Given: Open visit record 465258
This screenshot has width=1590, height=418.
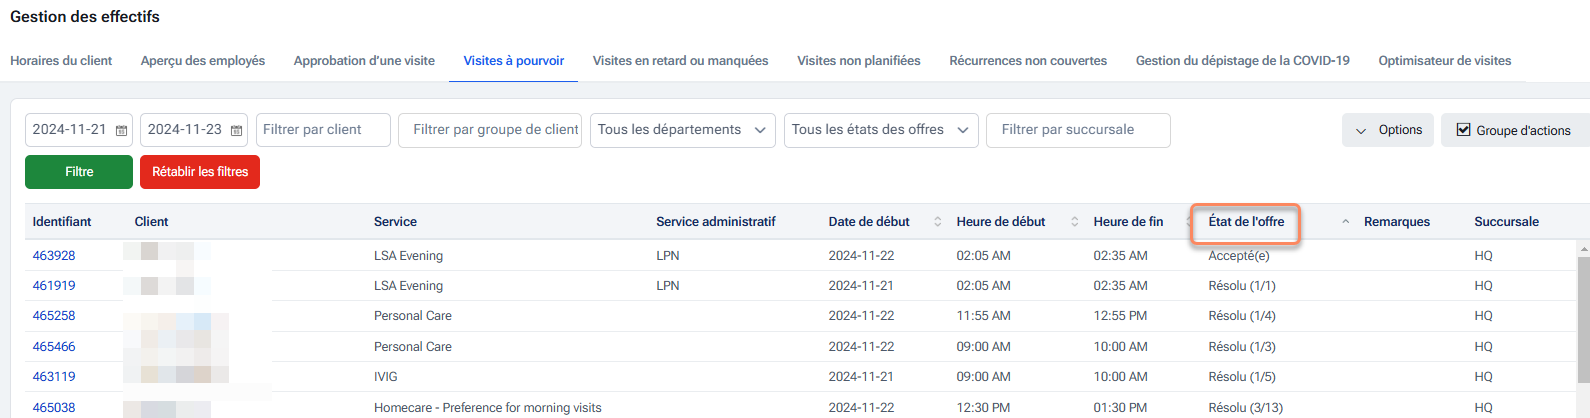Looking at the screenshot, I should (x=54, y=316).
